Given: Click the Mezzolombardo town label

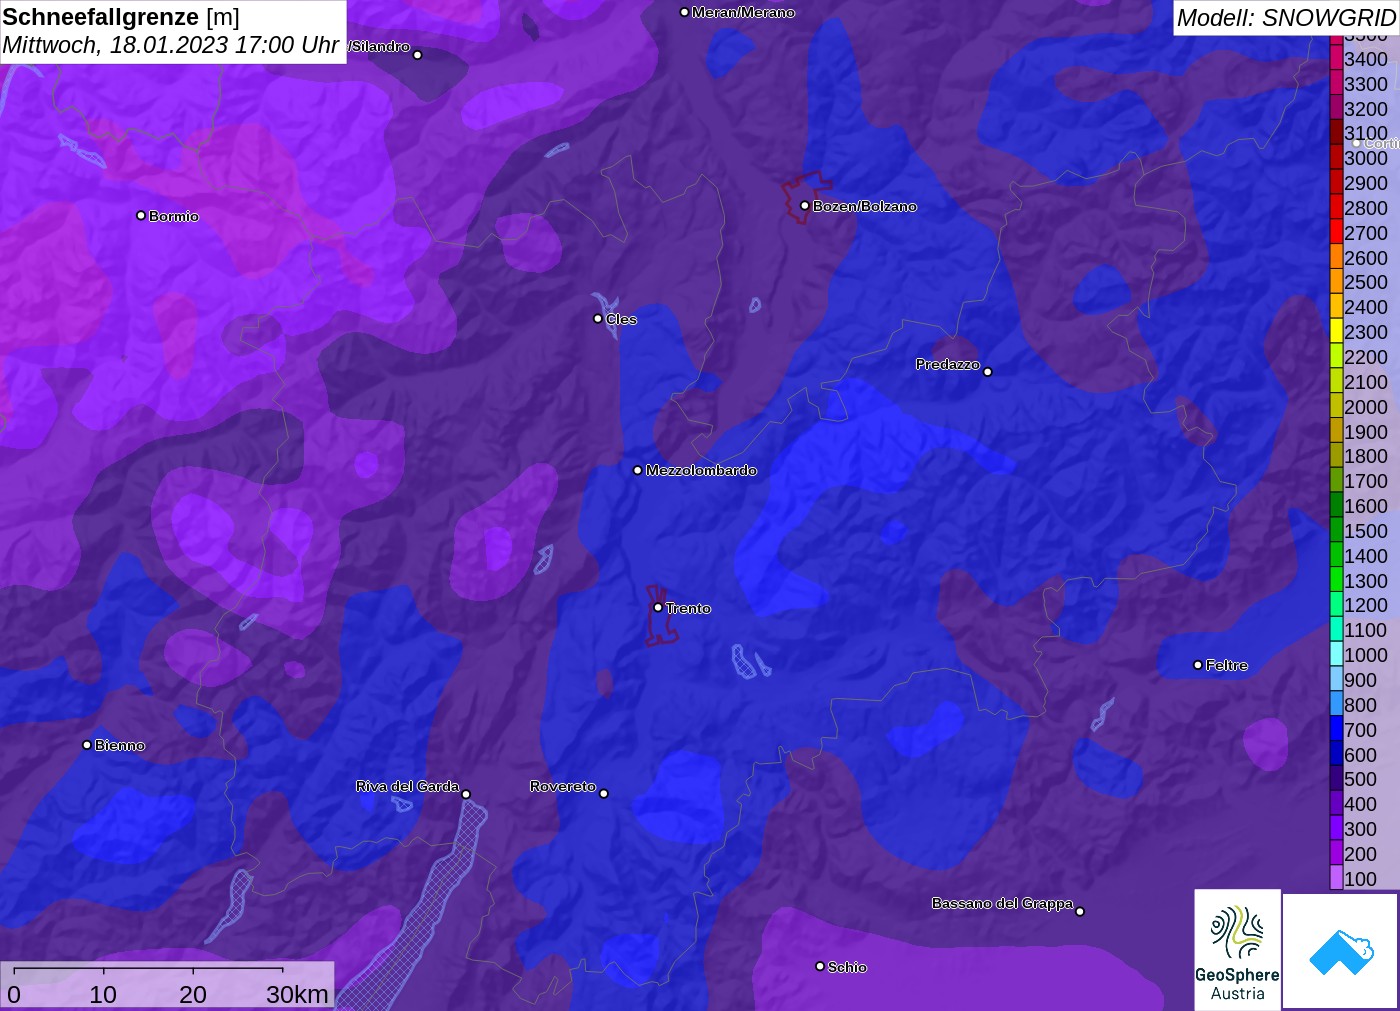Looking at the screenshot, I should pos(701,470).
